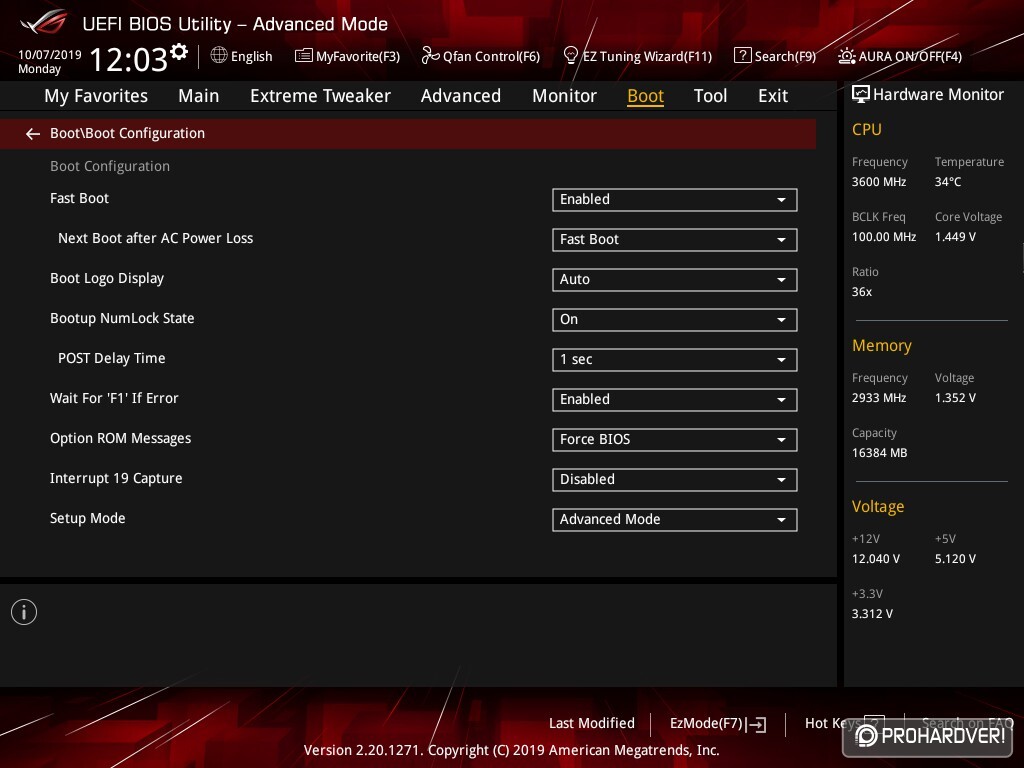Open the Bootup NumLock State dropdown
The height and width of the screenshot is (768, 1024).
click(675, 319)
